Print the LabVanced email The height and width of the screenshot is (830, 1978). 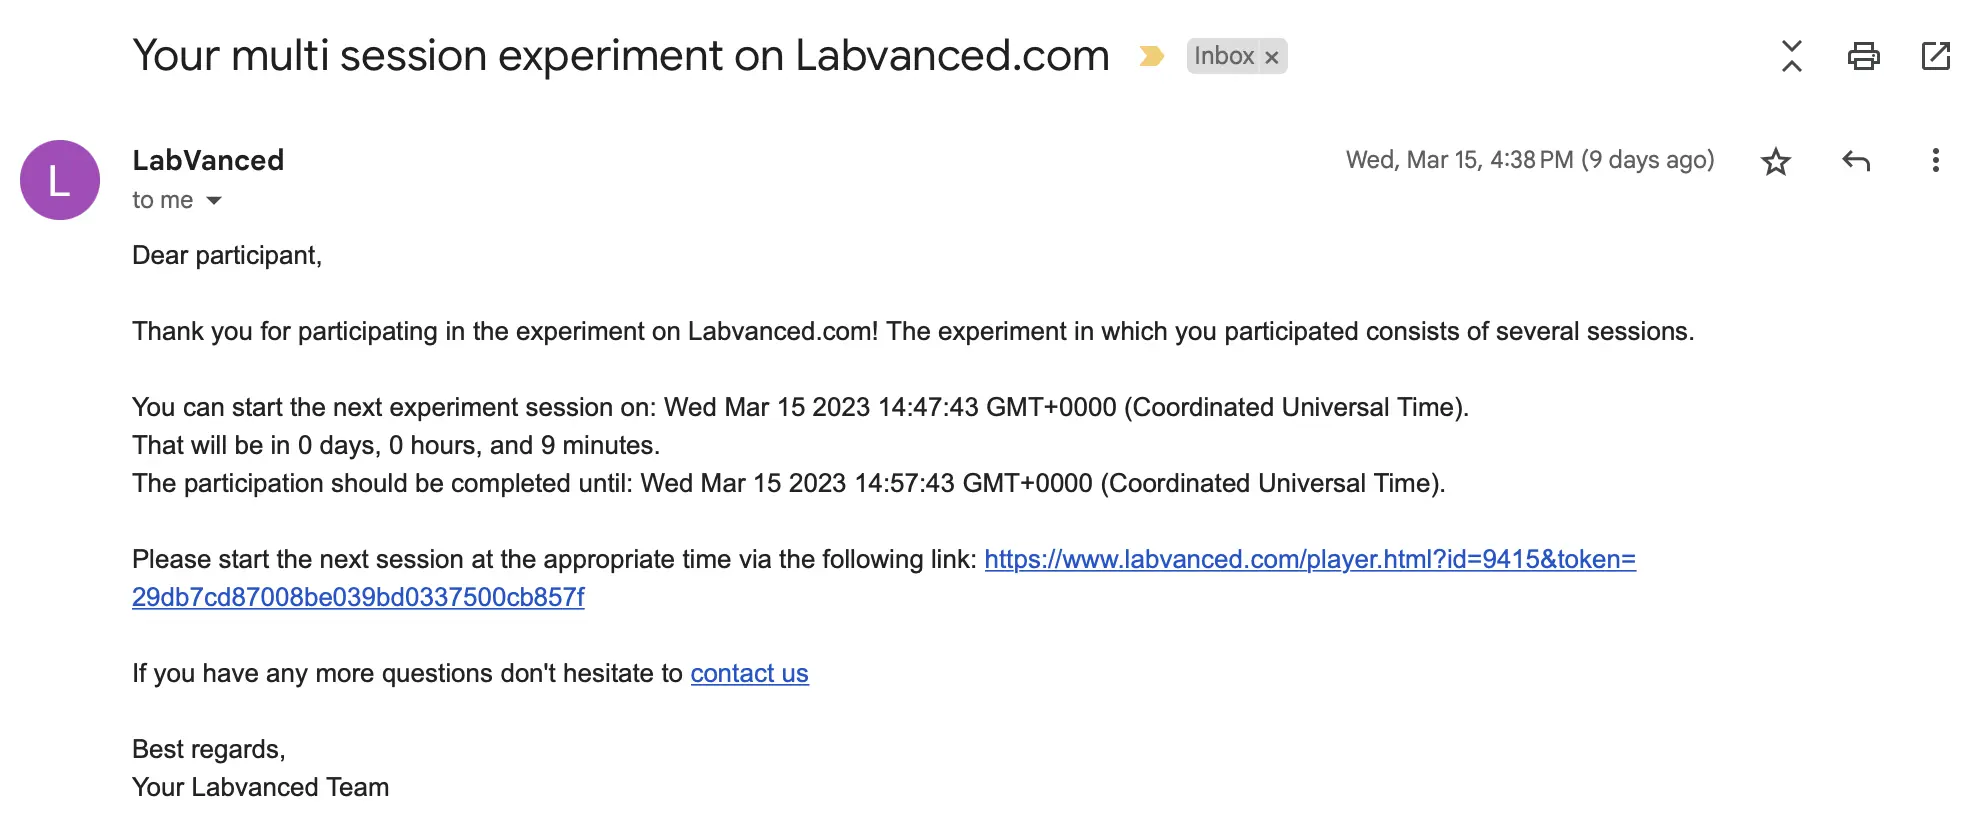pos(1862,57)
